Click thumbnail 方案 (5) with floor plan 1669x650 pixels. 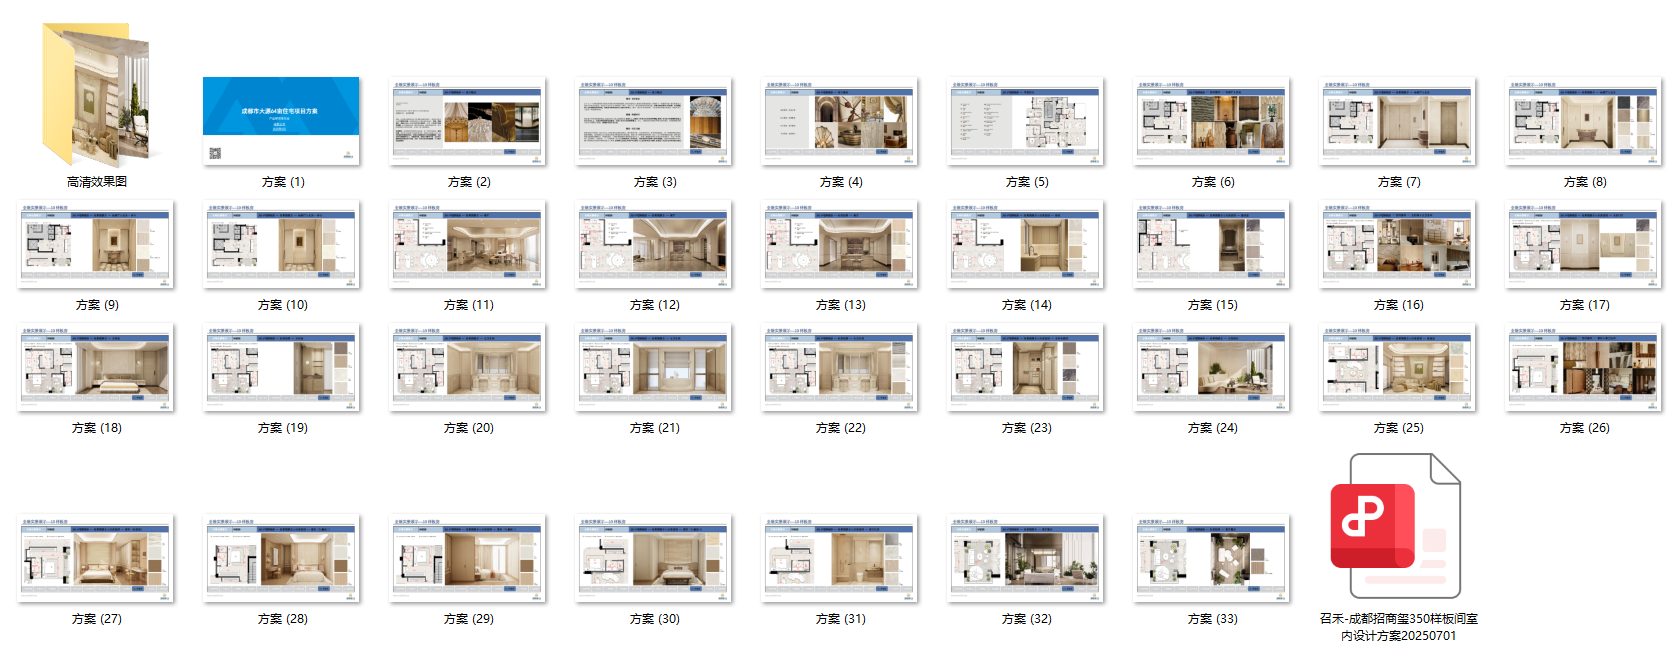click(1026, 121)
